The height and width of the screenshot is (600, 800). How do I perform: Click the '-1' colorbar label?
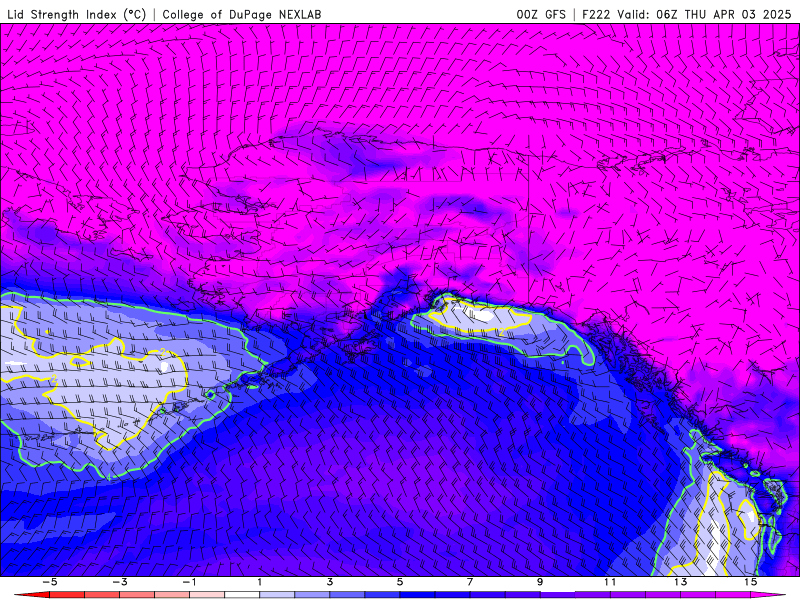pyautogui.click(x=189, y=582)
